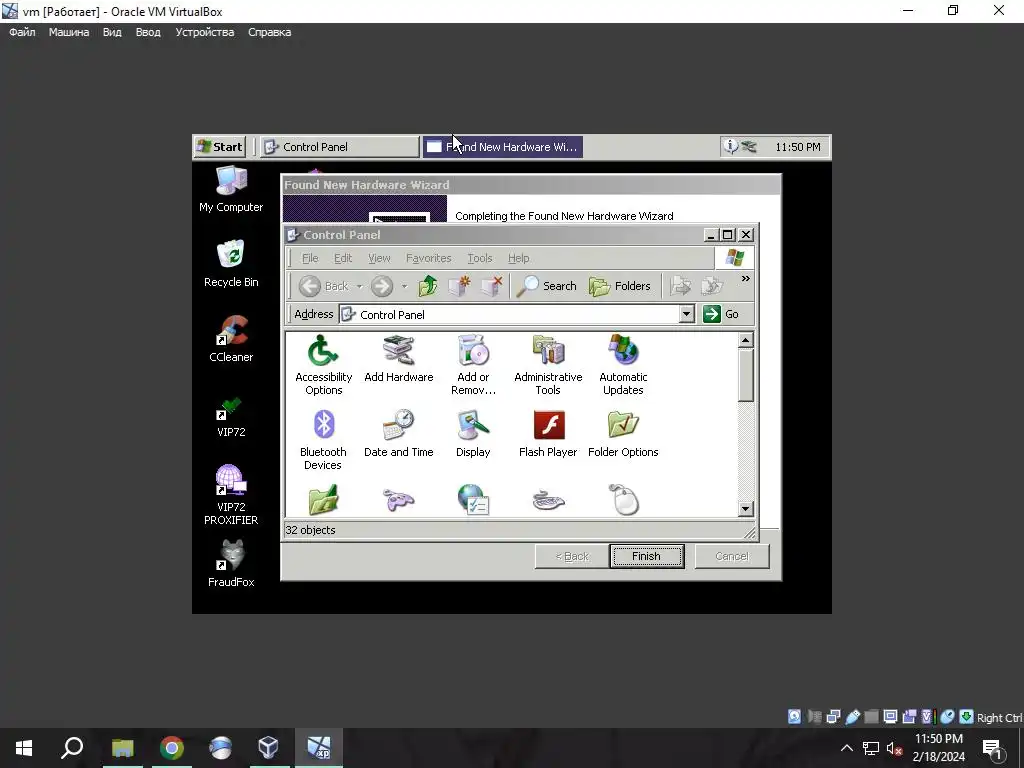Expand the Back history dropdown arrow

[359, 287]
